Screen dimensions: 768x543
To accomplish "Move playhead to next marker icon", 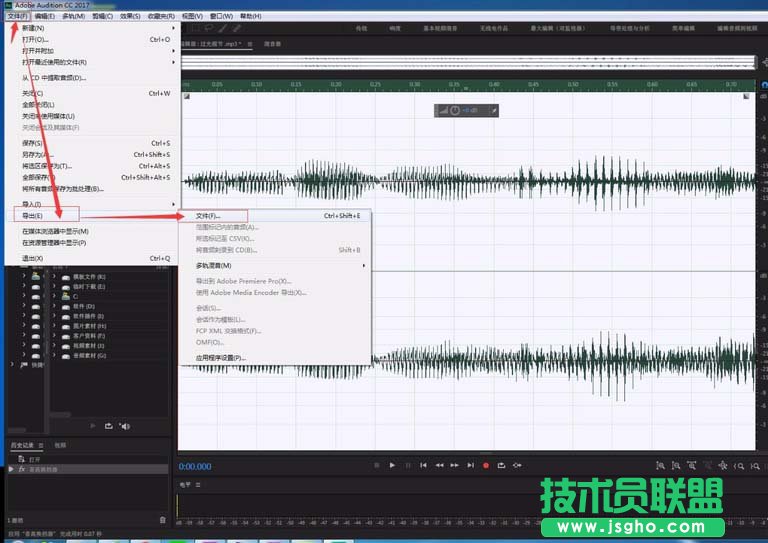I will pyautogui.click(x=470, y=465).
